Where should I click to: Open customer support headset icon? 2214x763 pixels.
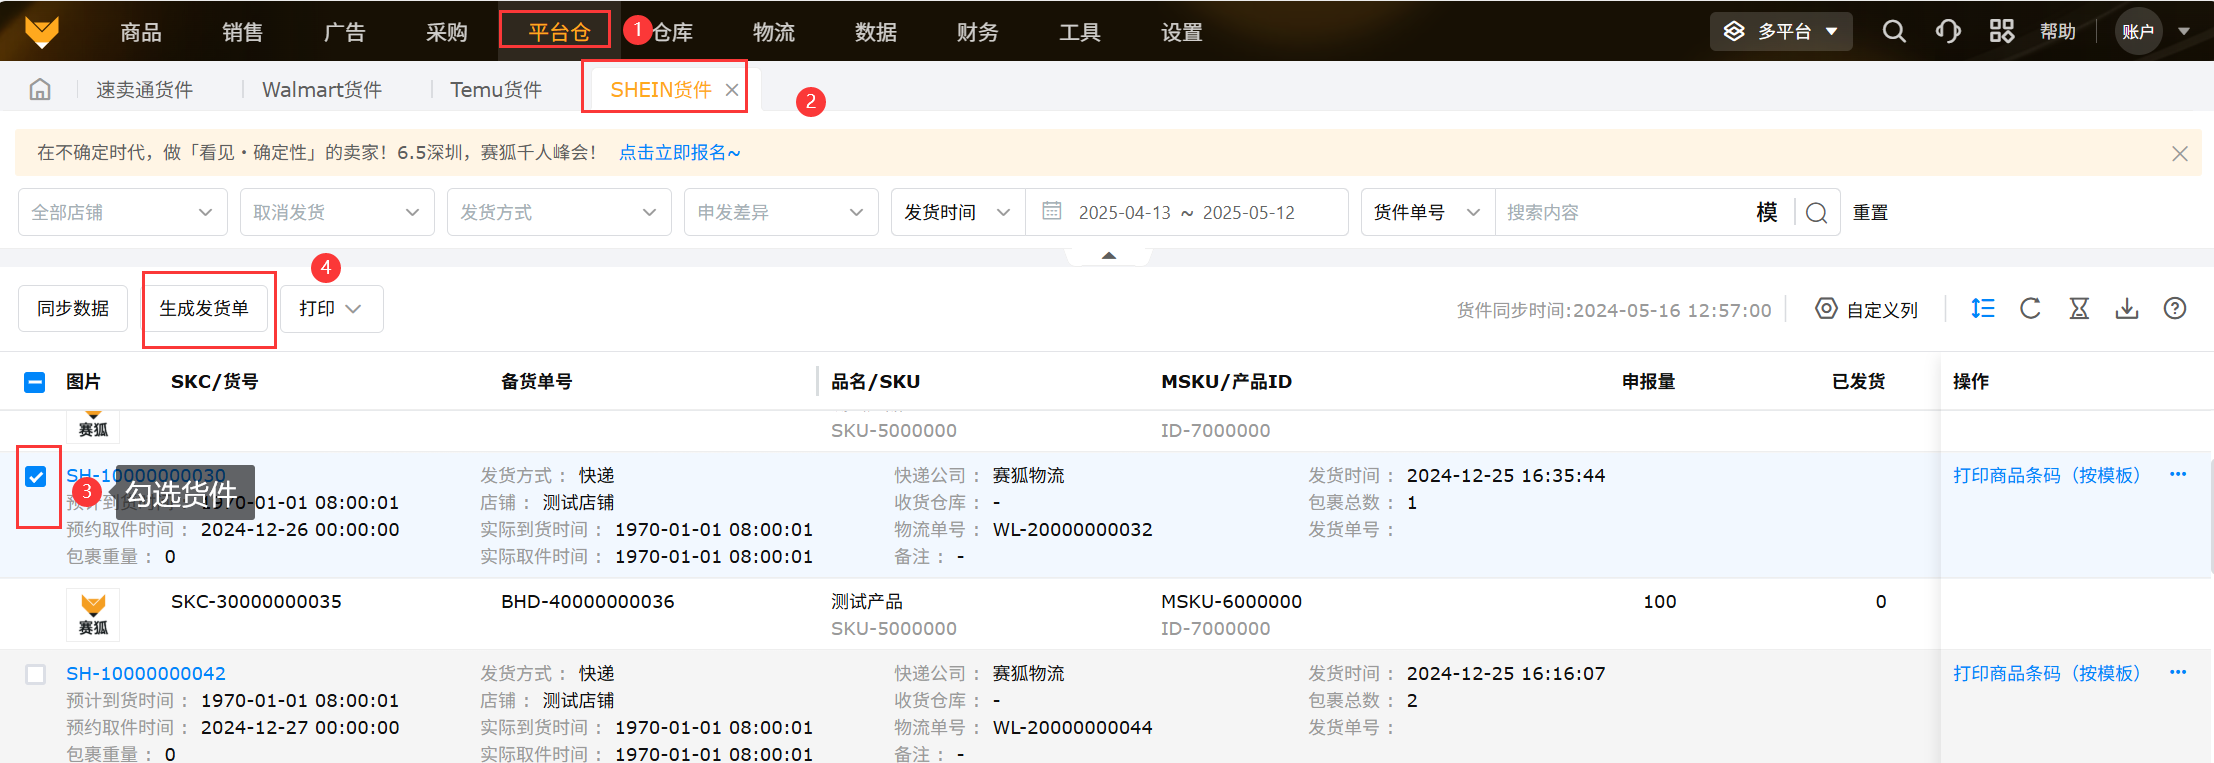tap(1947, 32)
